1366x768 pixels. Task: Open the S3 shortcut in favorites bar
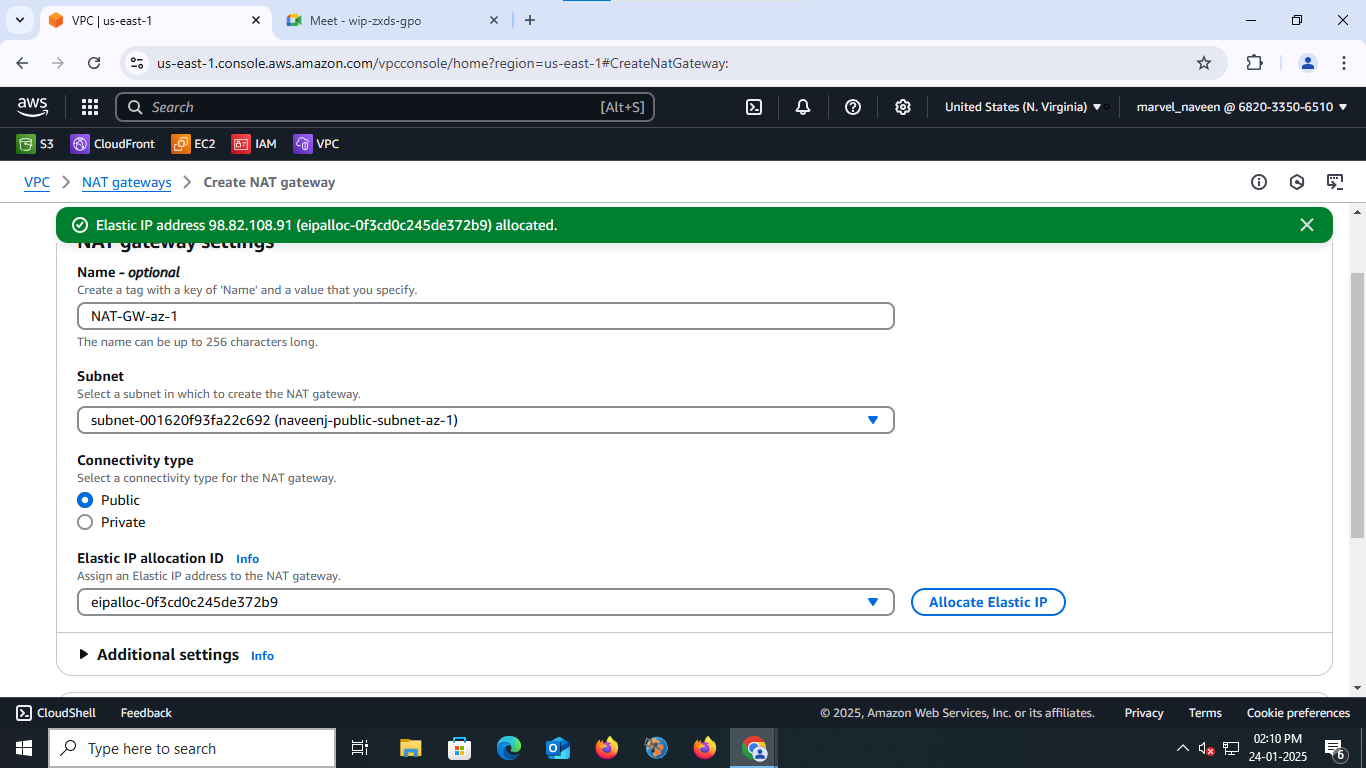coord(35,144)
